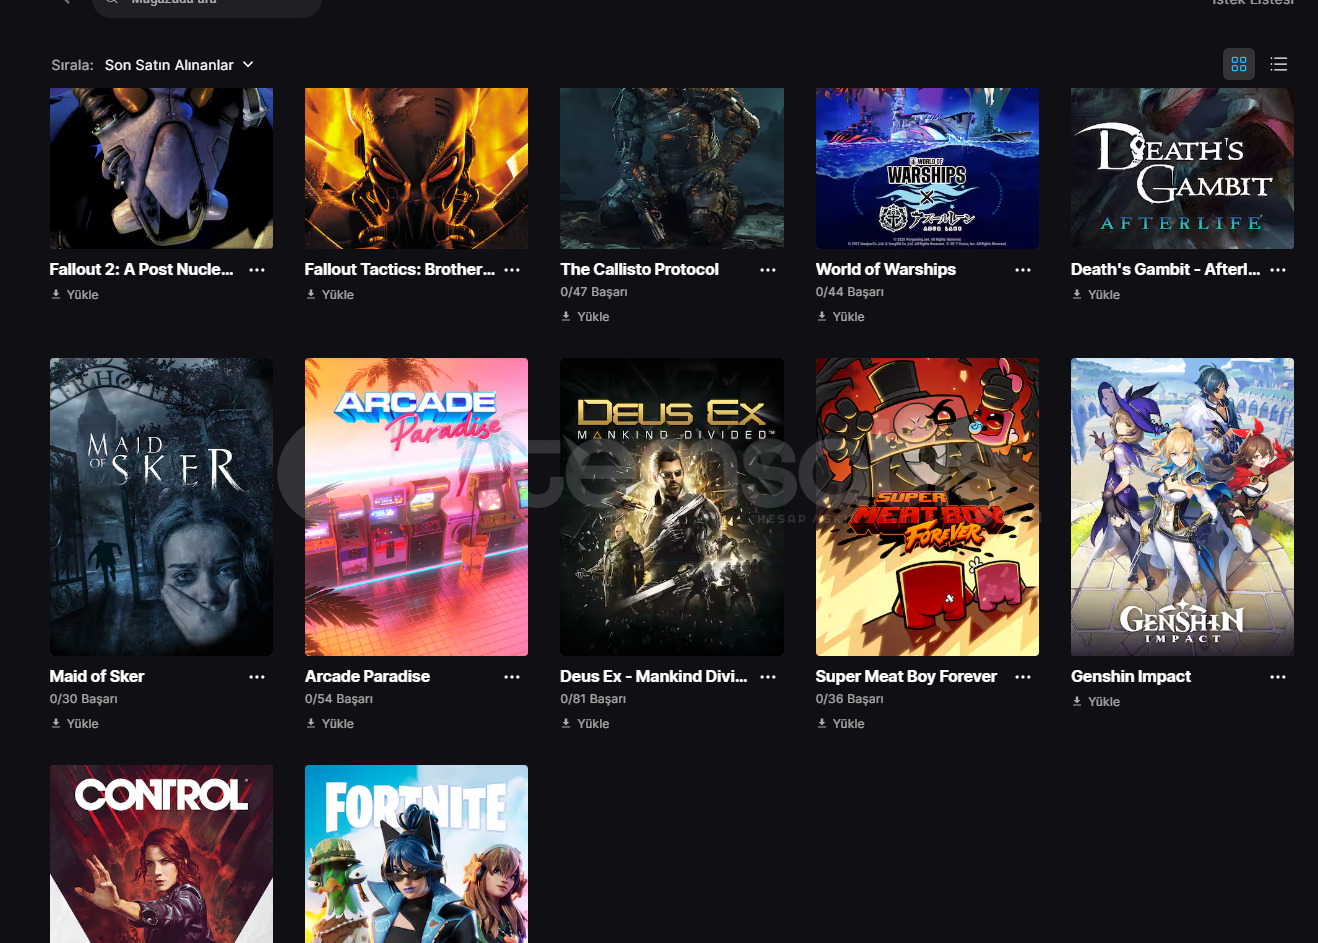This screenshot has width=1318, height=943.
Task: Click 0/54 Başarı under Arcade Paradise
Action: (339, 699)
